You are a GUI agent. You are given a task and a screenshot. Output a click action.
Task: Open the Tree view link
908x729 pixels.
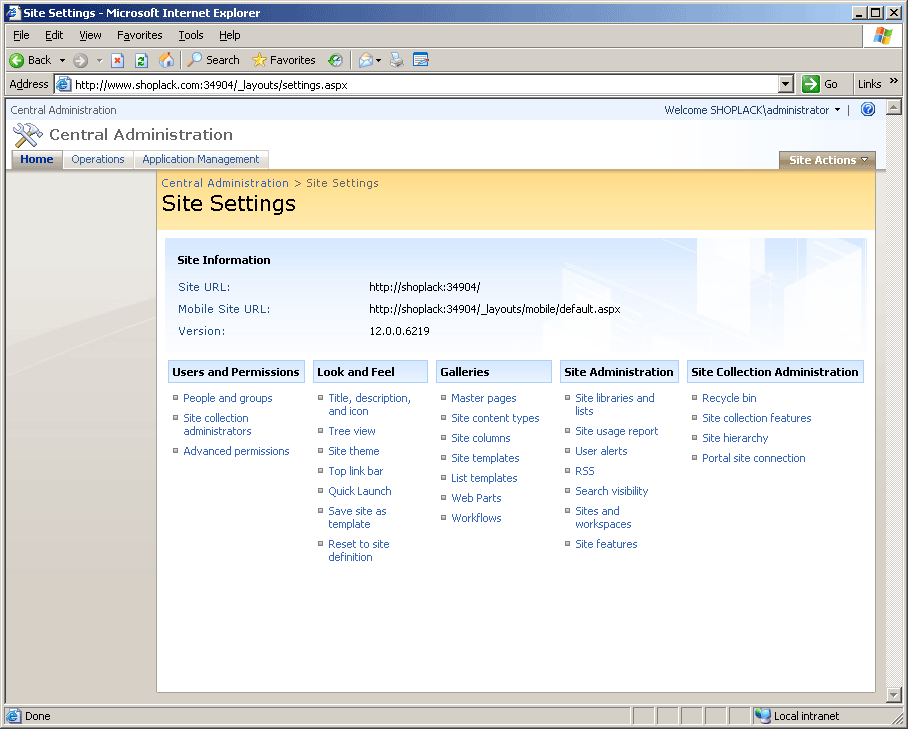click(x=352, y=431)
